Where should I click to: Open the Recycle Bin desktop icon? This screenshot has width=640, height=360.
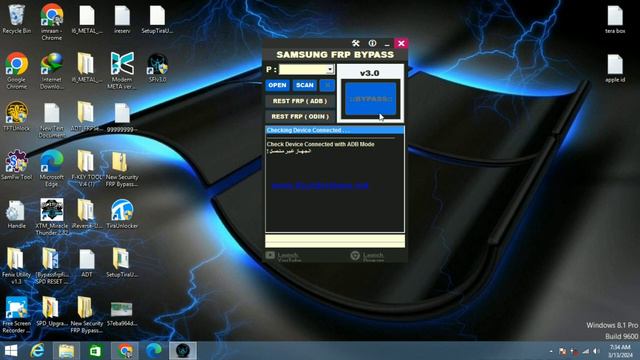16,20
